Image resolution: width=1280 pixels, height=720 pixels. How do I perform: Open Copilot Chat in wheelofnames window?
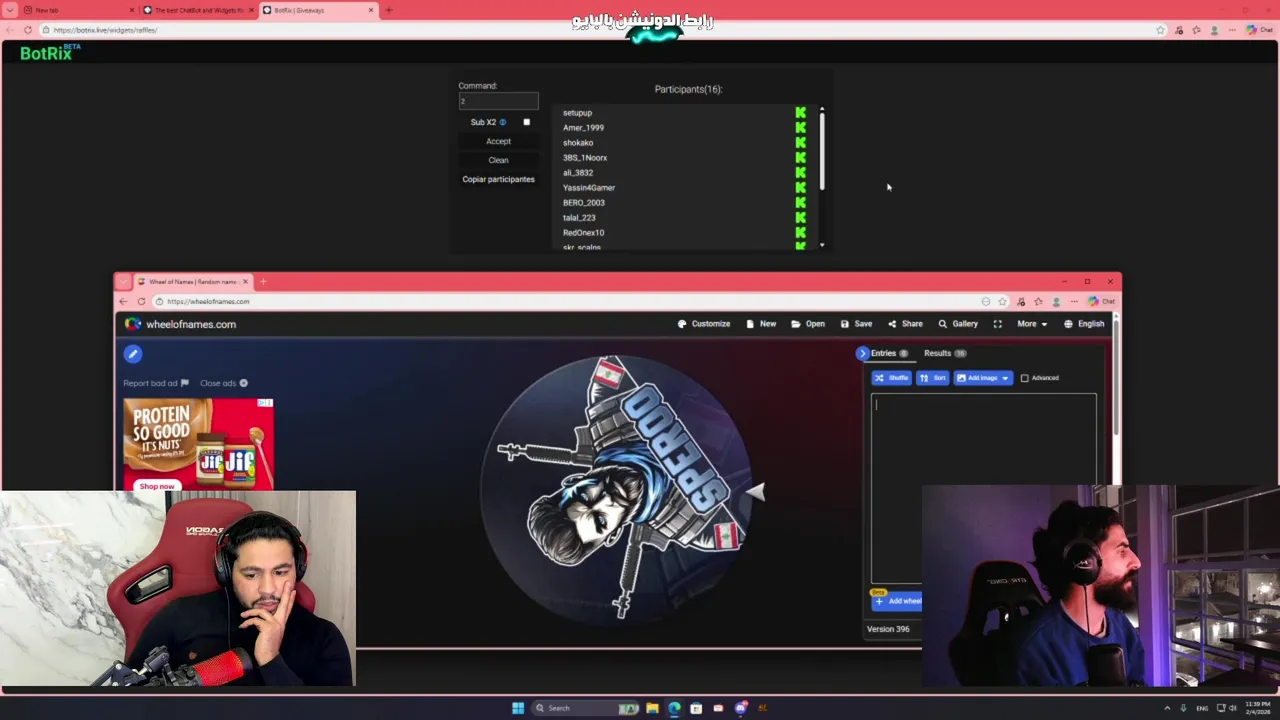(1101, 301)
